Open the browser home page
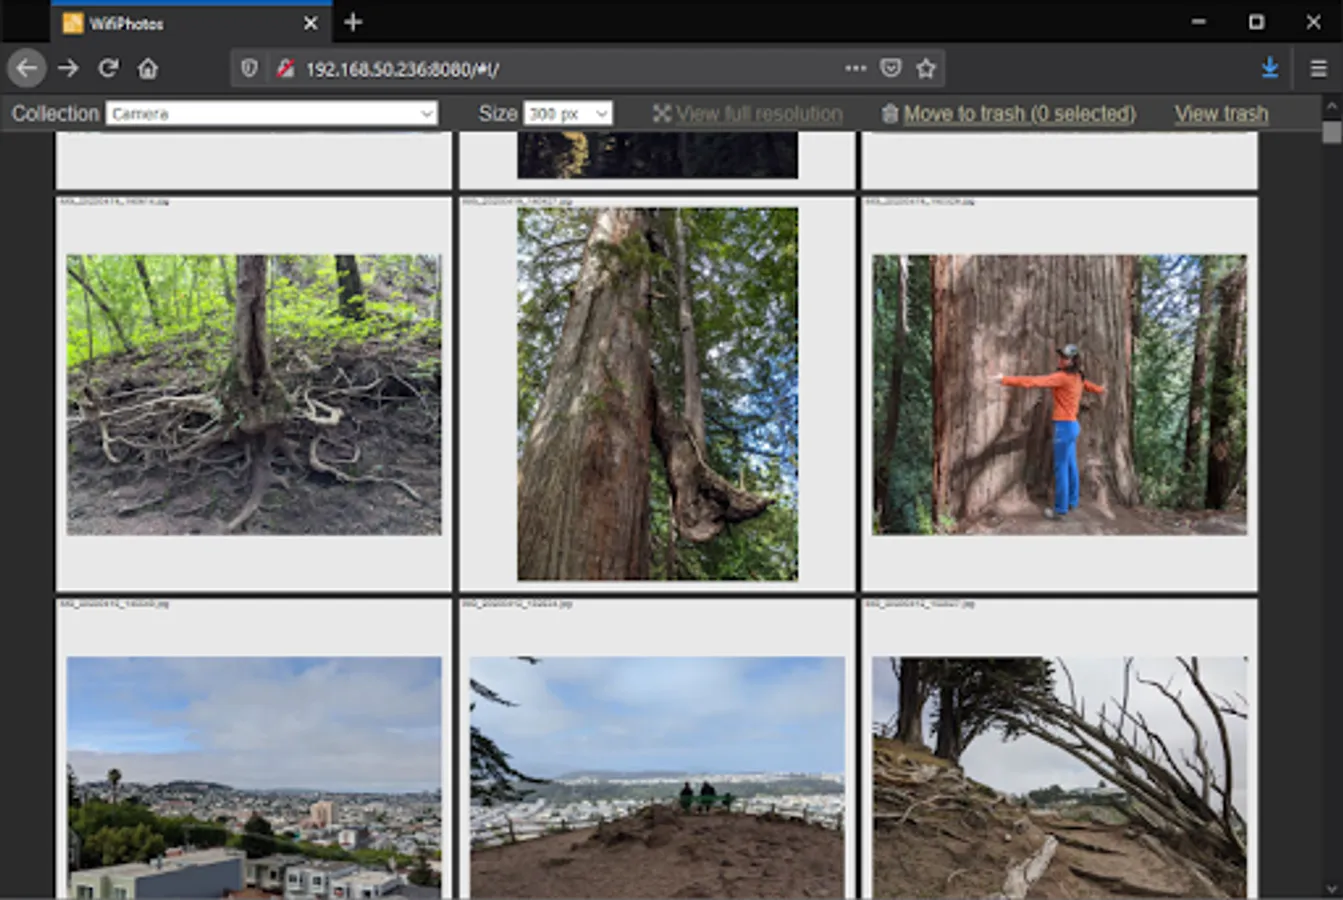 coord(148,68)
